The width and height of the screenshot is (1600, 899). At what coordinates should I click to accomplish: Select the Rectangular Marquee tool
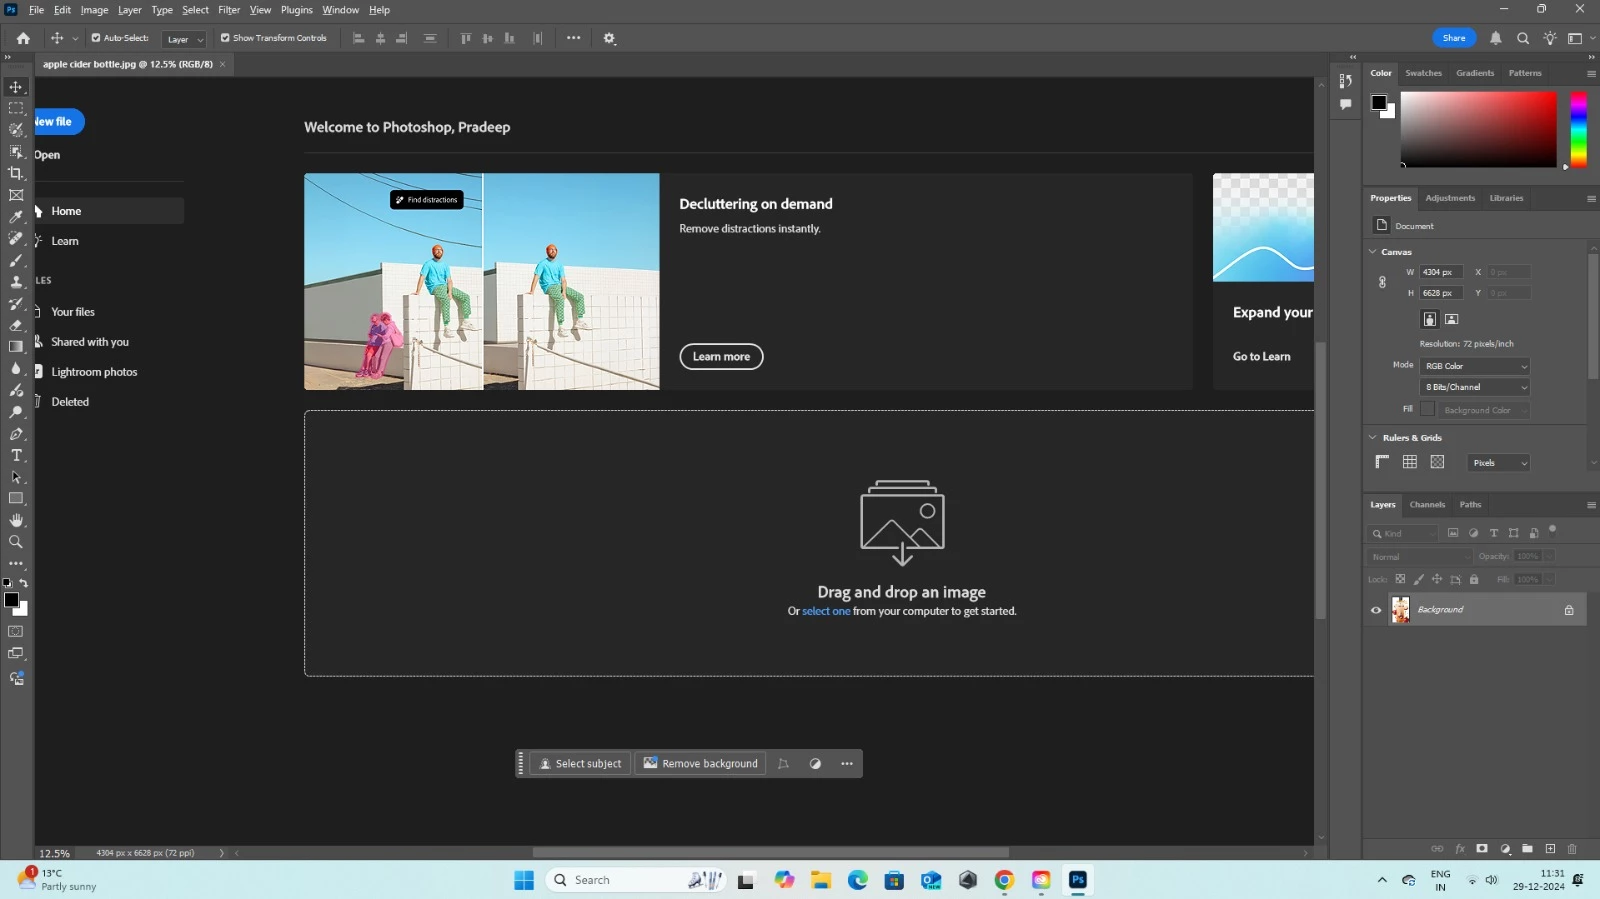pos(16,108)
